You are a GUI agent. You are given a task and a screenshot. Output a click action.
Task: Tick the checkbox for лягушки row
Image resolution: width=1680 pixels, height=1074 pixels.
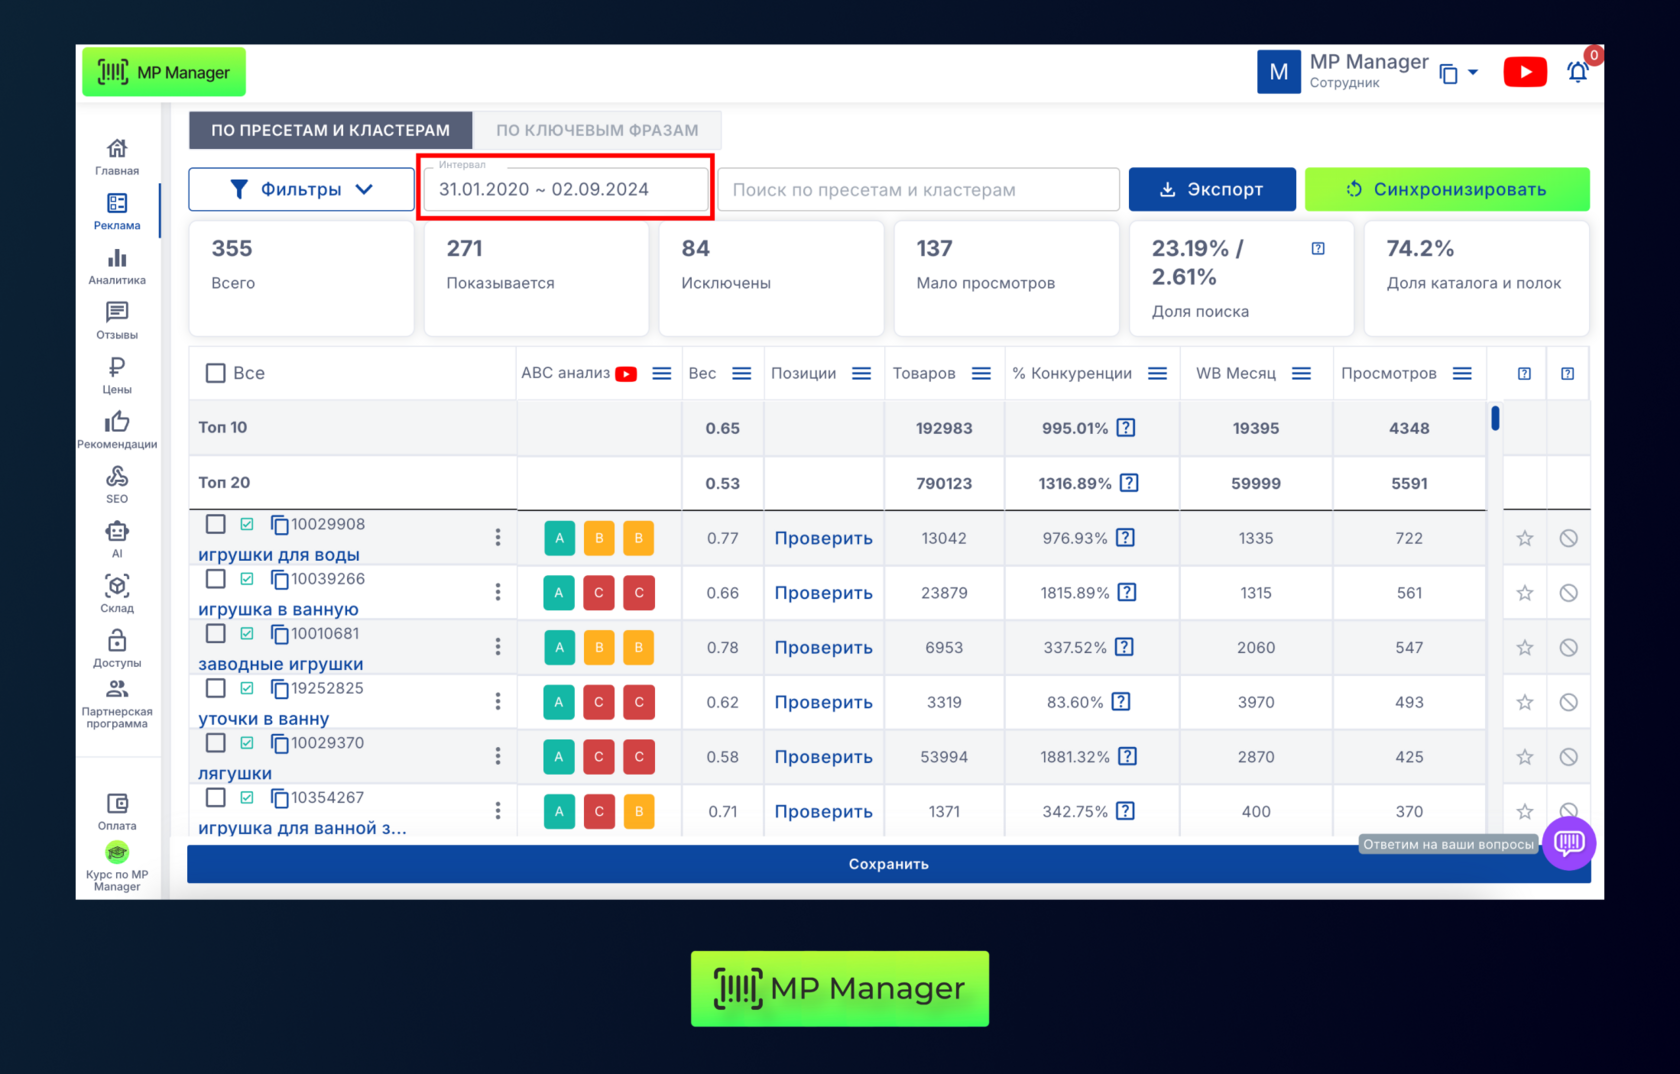coord(216,743)
